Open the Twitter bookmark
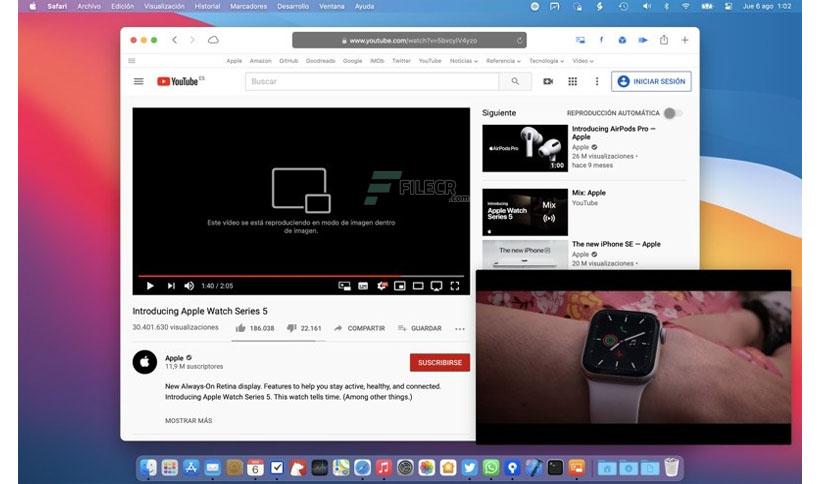The image size is (836, 484). coord(401,61)
